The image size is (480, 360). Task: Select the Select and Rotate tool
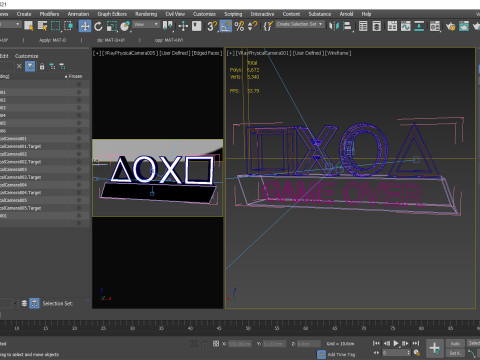point(98,26)
